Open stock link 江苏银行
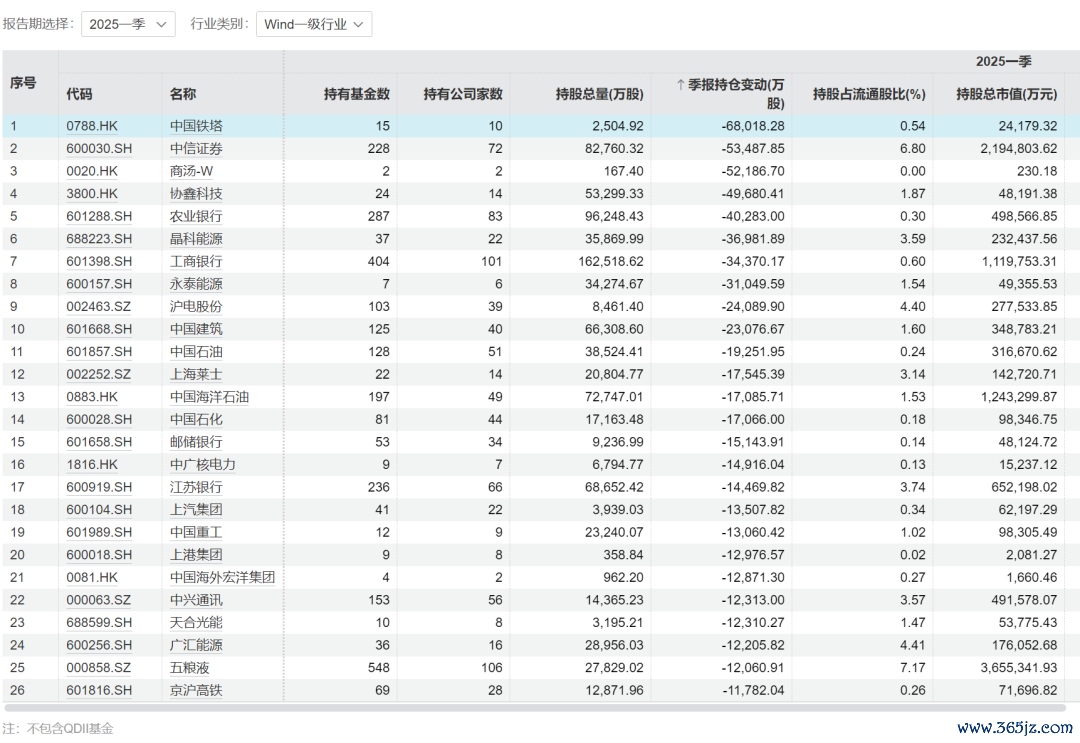The image size is (1080, 743). [x=196, y=488]
